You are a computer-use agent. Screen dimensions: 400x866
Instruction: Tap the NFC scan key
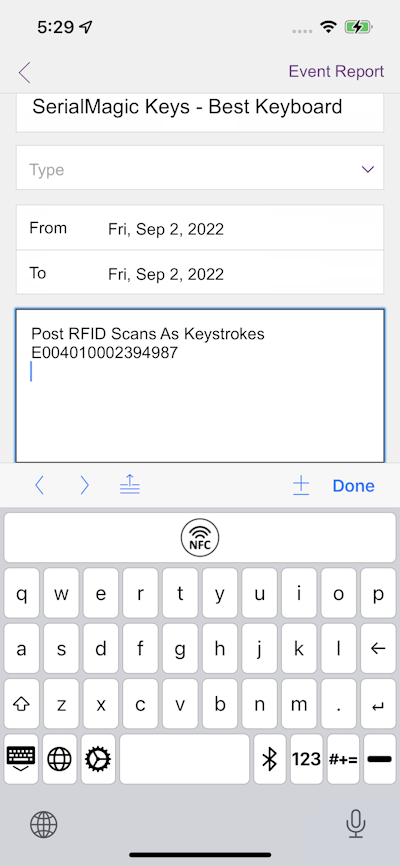coord(199,537)
